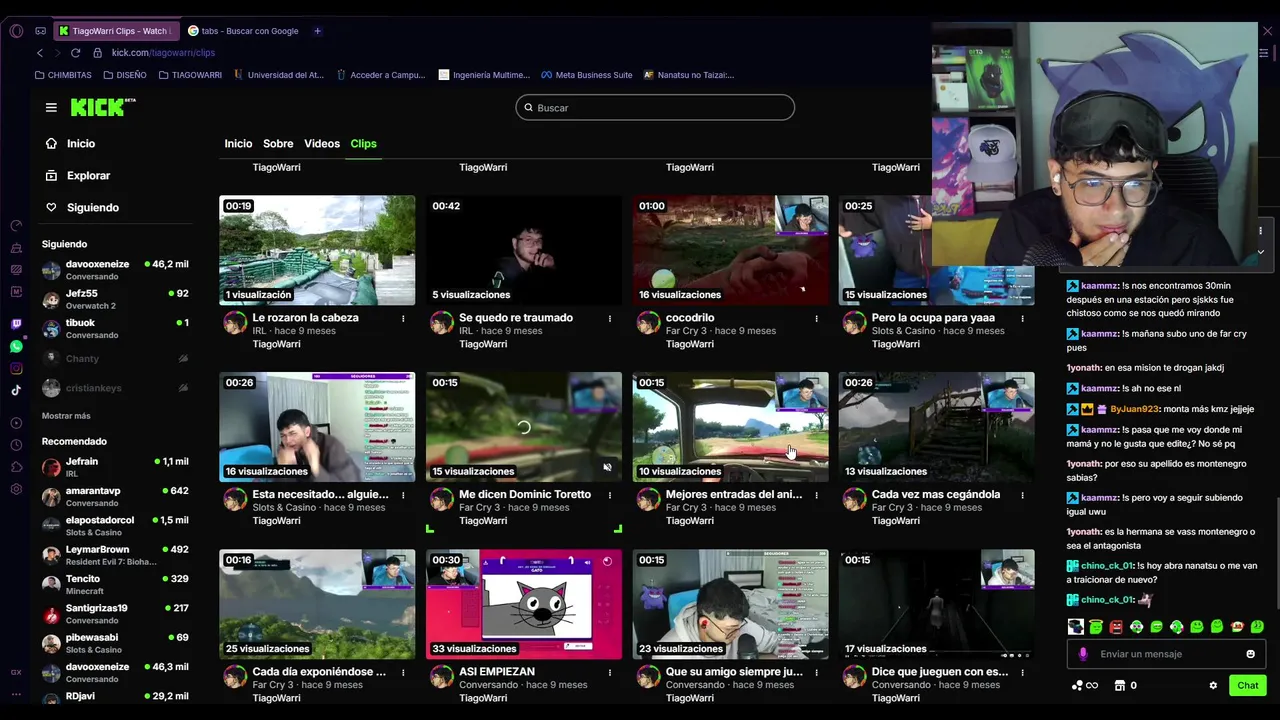Open the emoji picker in chat input
The width and height of the screenshot is (1280, 720).
1250,654
